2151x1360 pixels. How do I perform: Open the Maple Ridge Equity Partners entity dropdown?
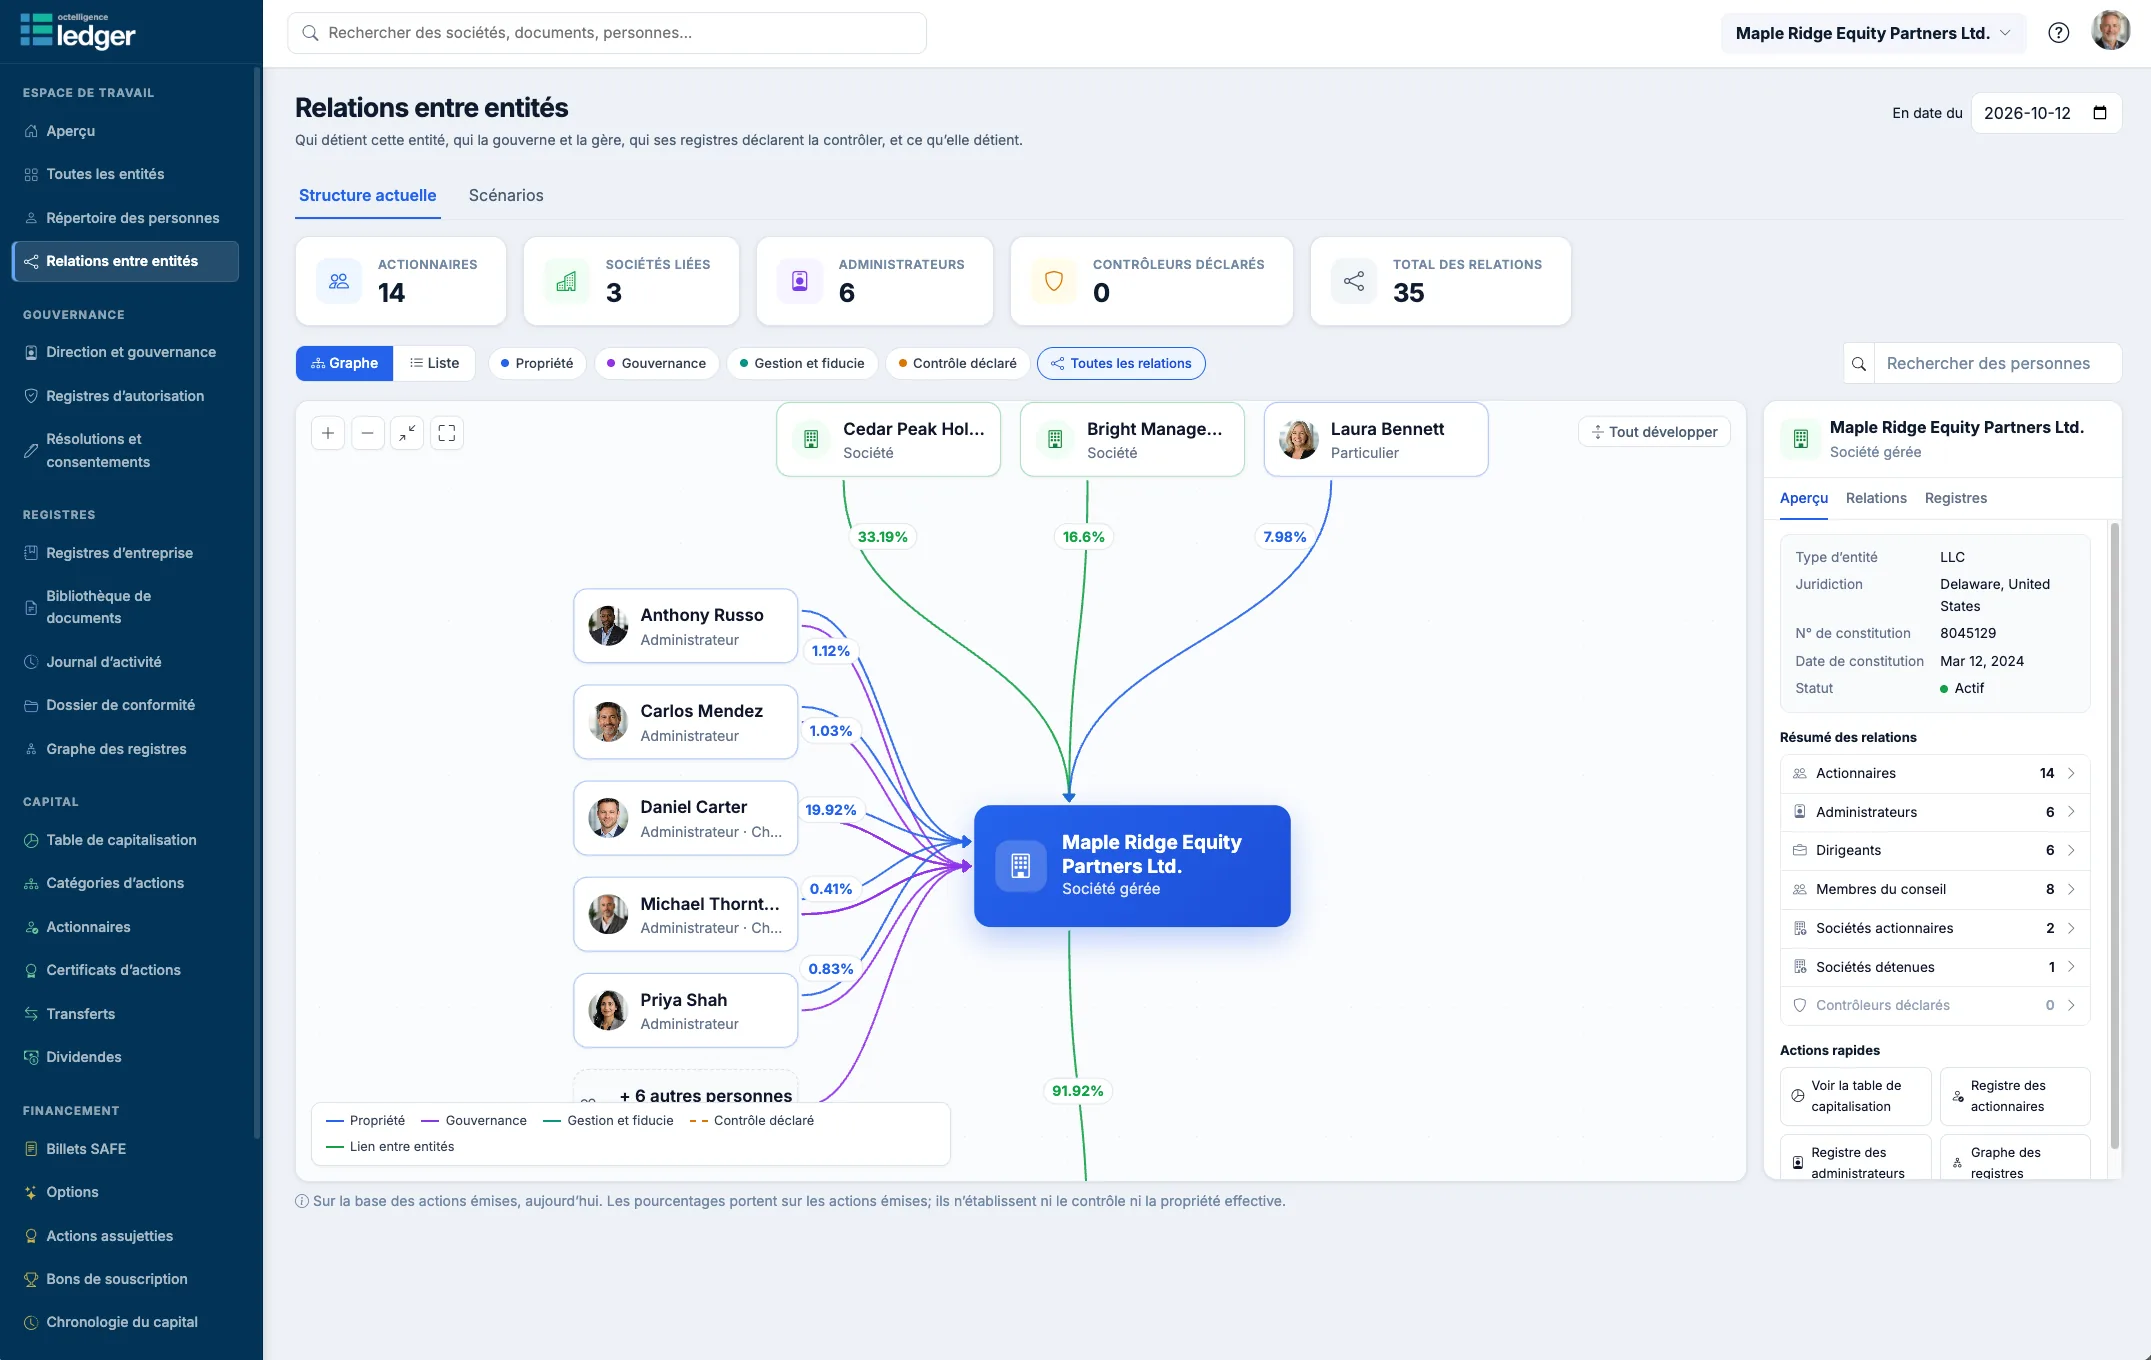(1873, 33)
